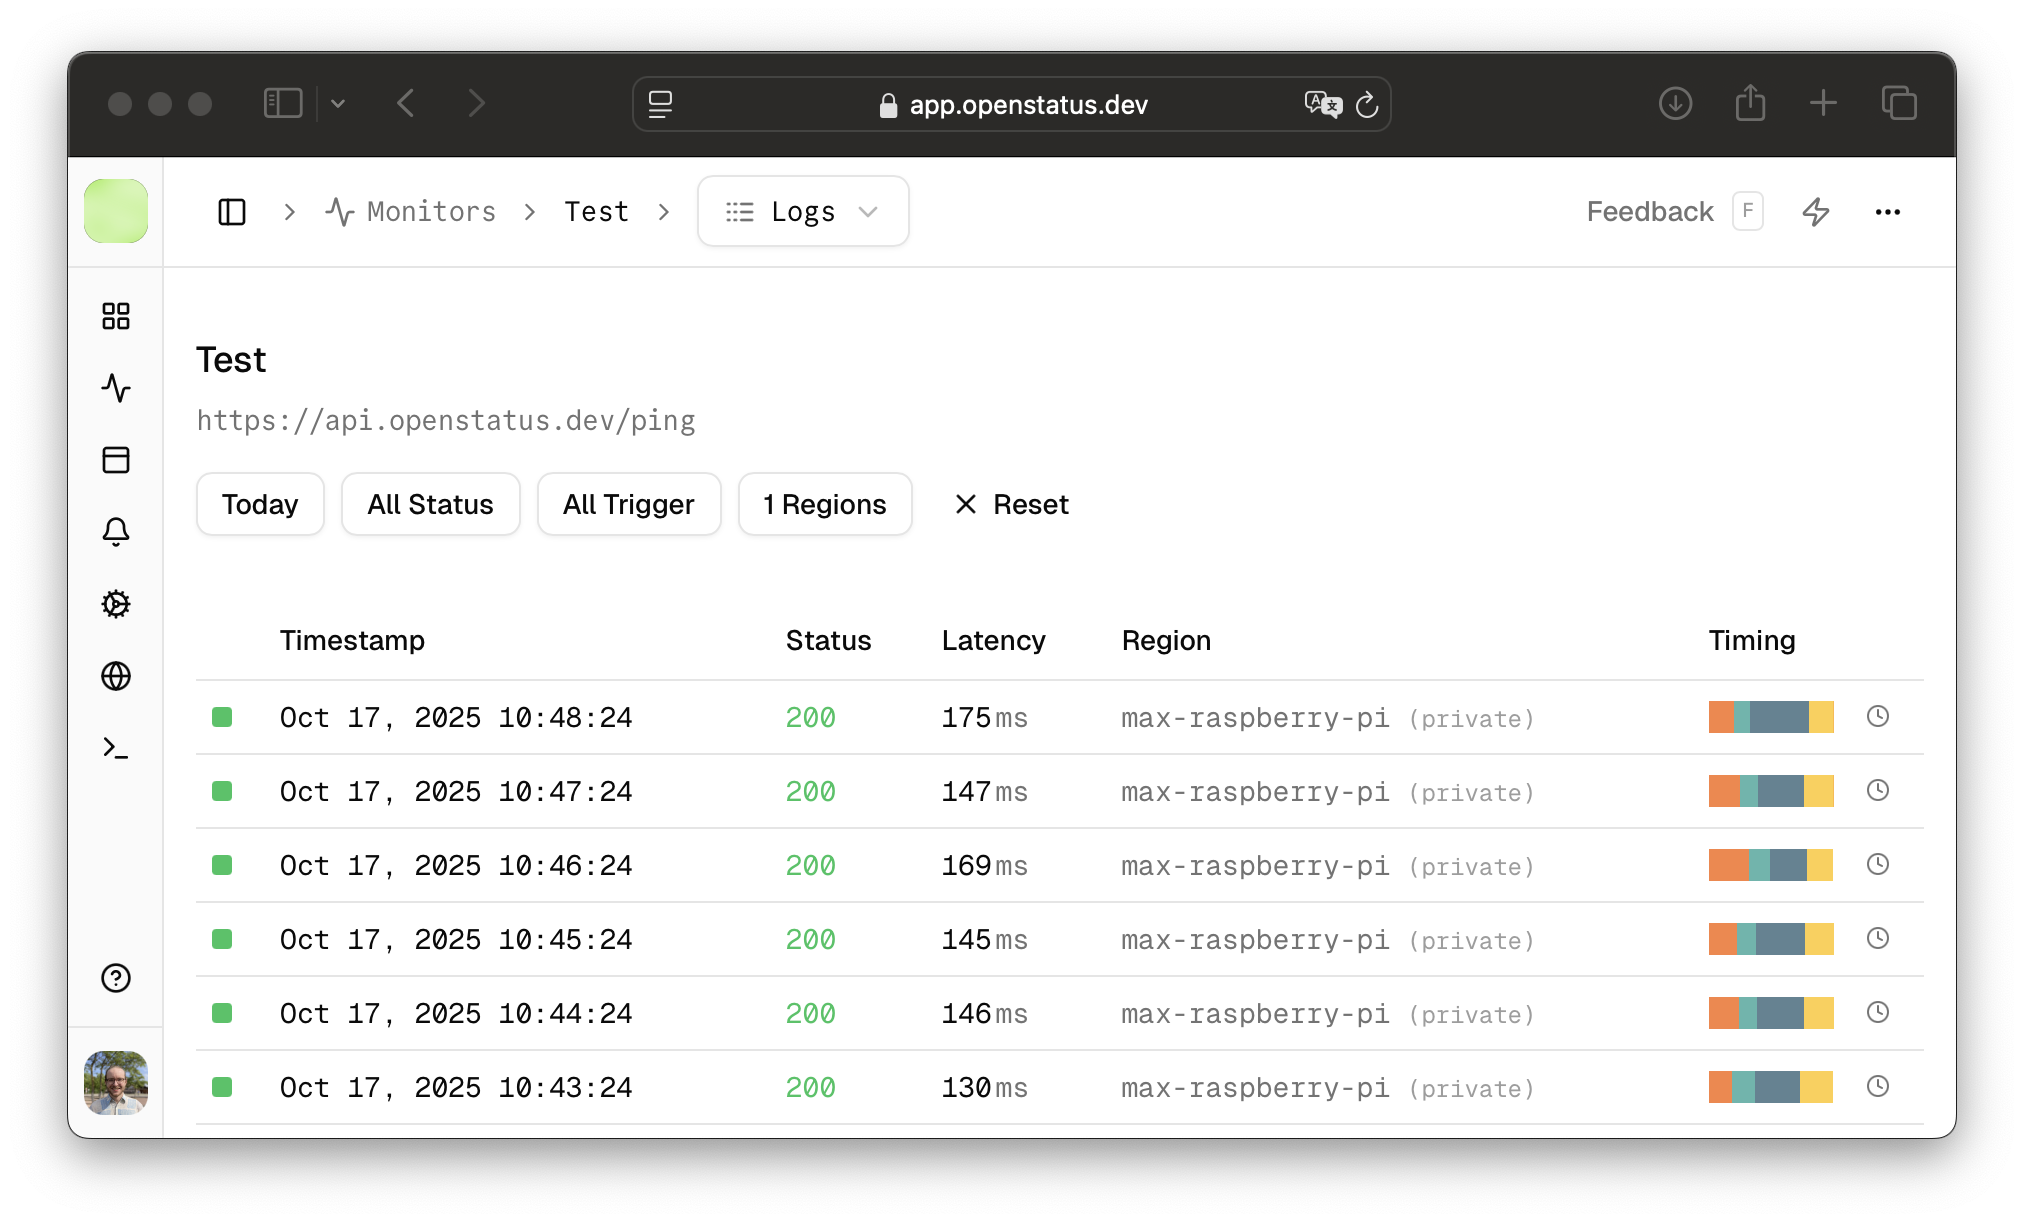Open notifications via the bell icon

pyautogui.click(x=115, y=532)
